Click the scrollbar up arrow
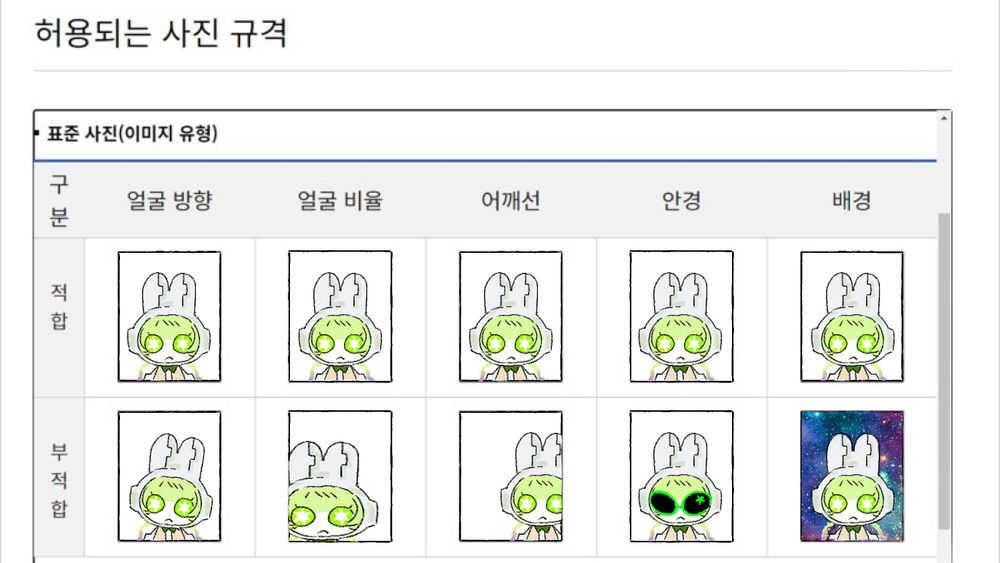 [x=944, y=119]
